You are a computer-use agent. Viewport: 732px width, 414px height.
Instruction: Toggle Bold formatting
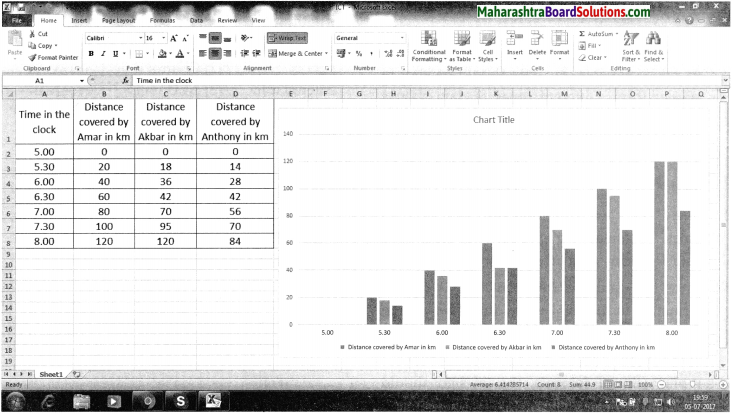[x=91, y=54]
